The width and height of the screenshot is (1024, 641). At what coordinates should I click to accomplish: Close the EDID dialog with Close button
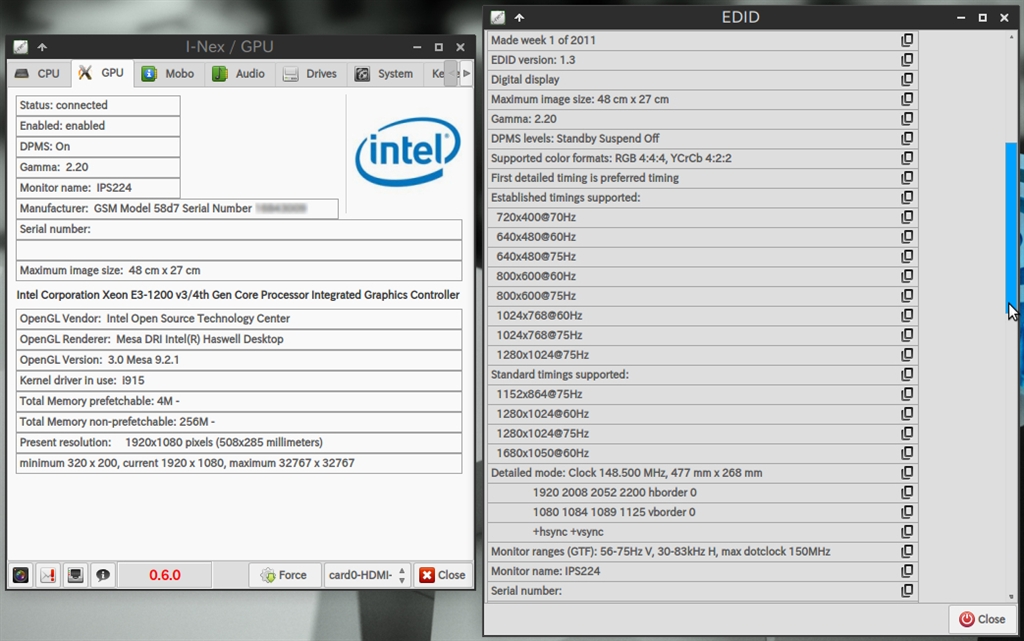(x=982, y=619)
